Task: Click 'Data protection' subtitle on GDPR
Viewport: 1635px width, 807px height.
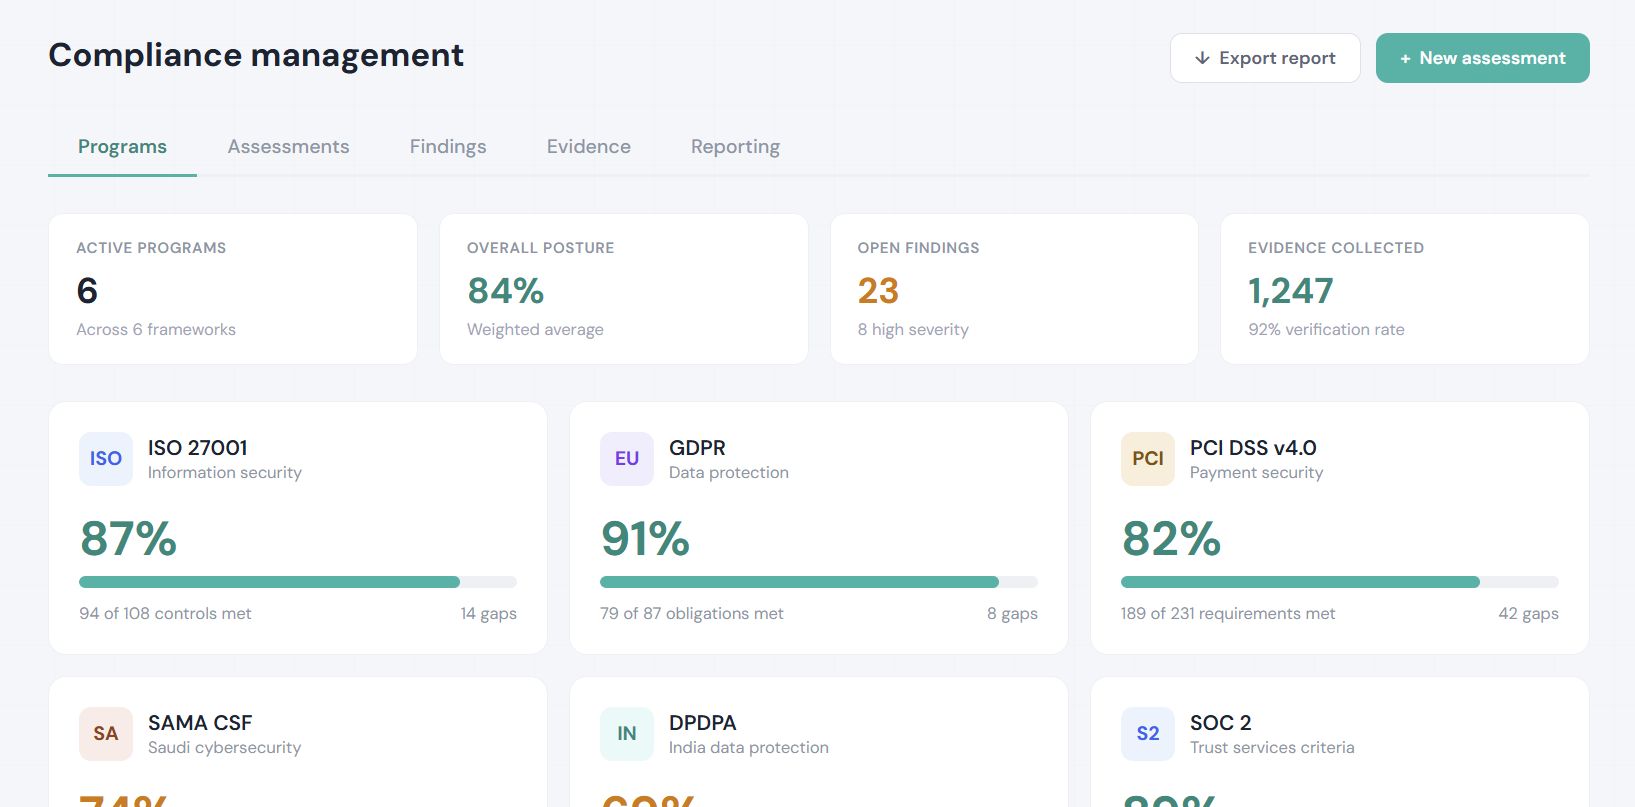Action: (729, 473)
